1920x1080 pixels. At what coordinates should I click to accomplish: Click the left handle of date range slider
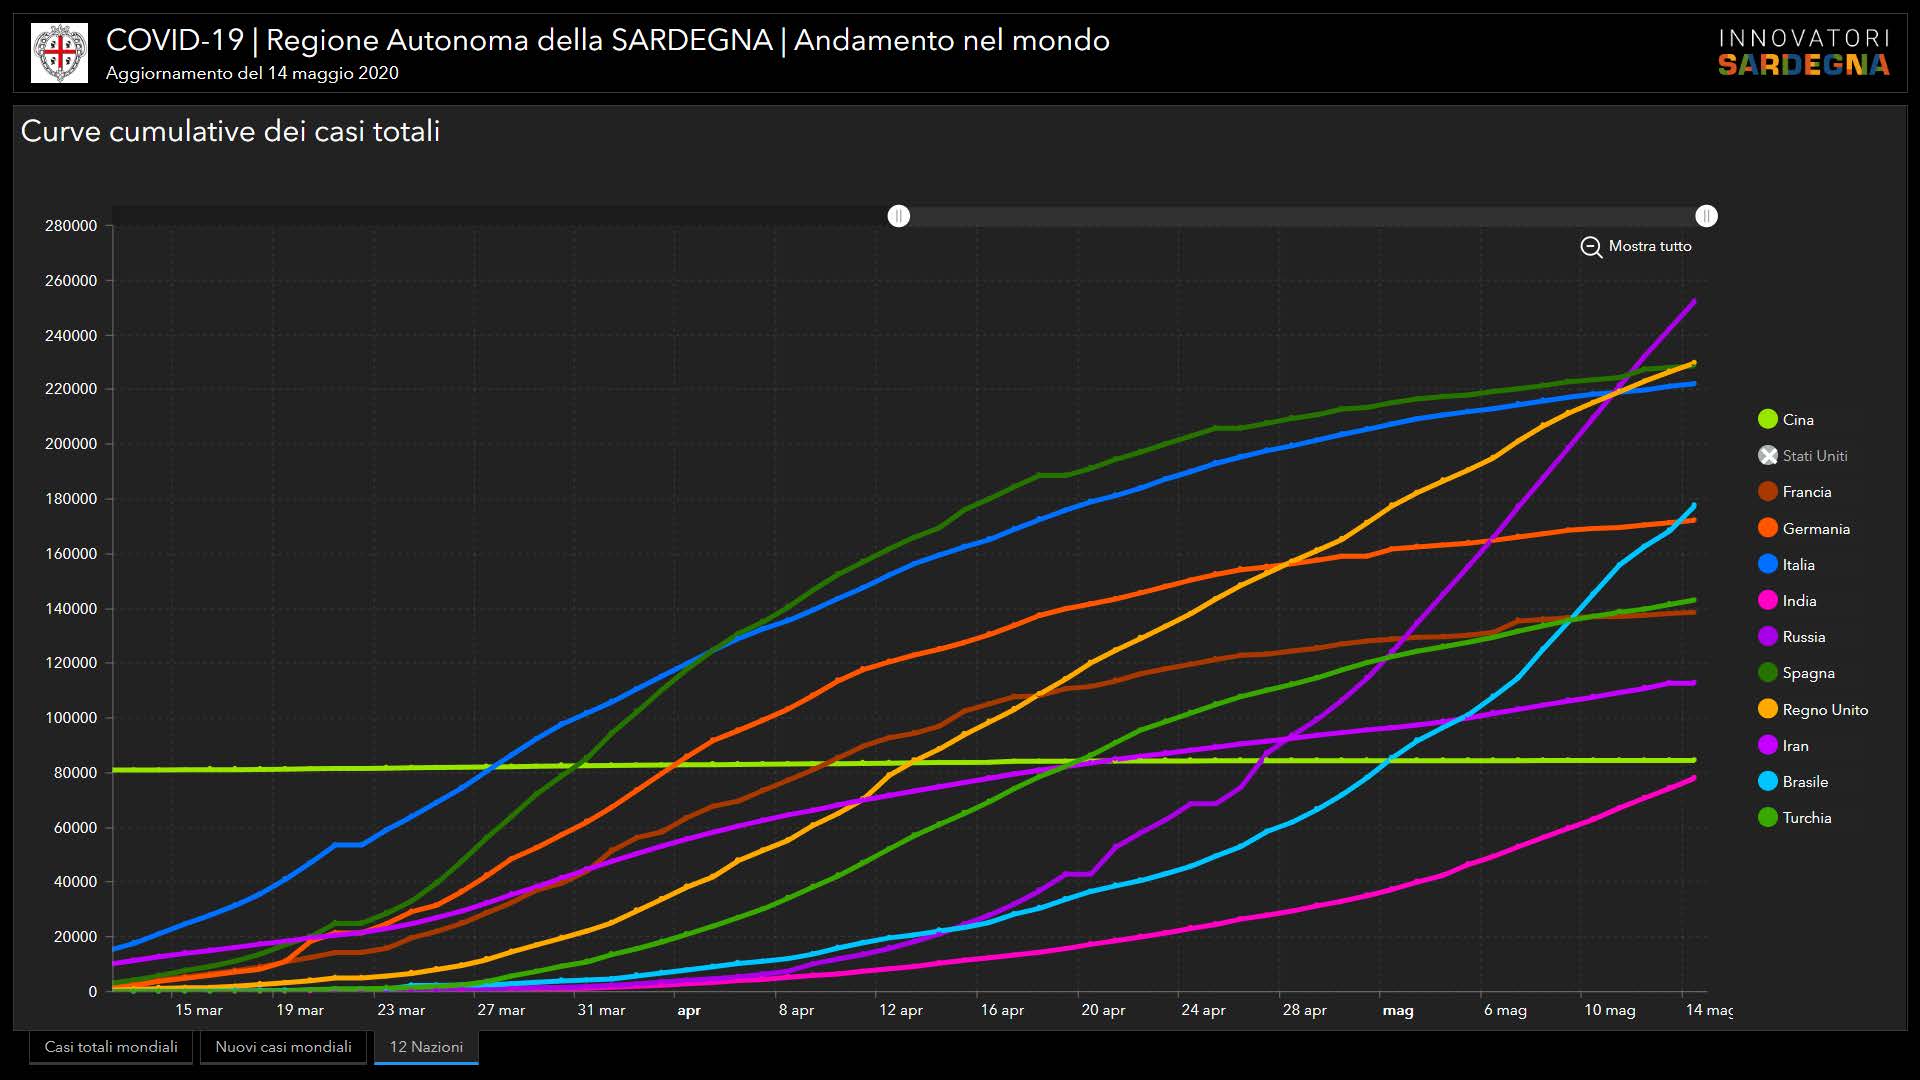tap(899, 216)
